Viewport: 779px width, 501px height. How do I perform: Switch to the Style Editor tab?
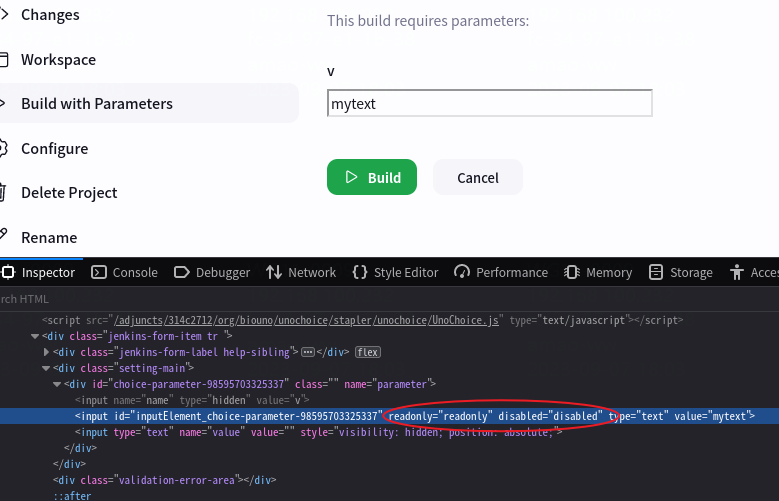tap(395, 272)
